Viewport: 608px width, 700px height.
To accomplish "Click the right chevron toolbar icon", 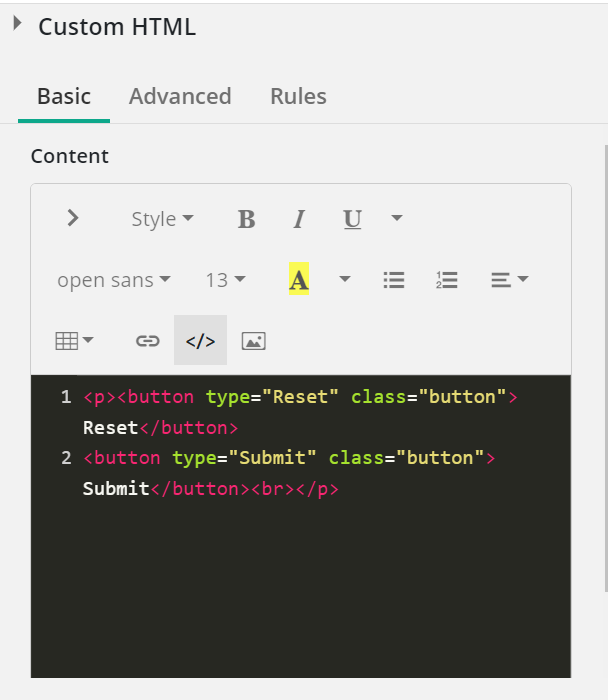I will coord(72,218).
